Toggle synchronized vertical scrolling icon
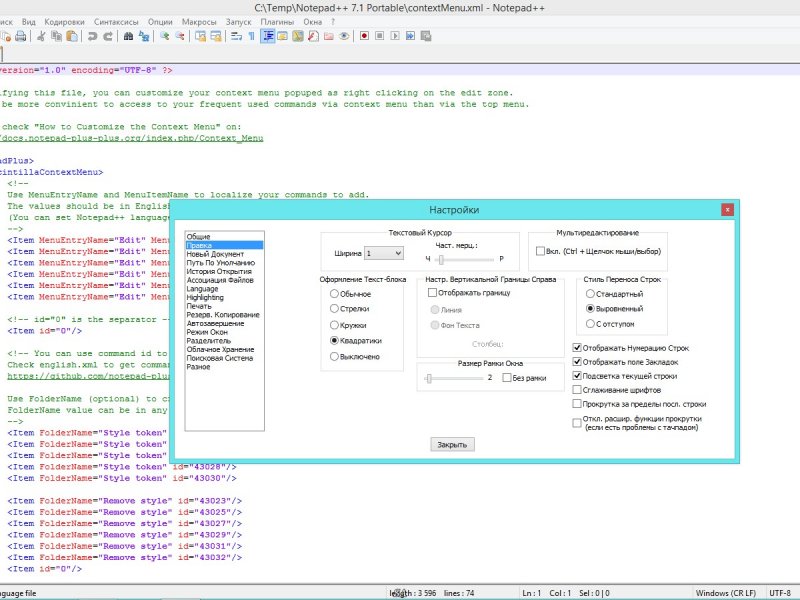800x600 pixels. [201, 36]
